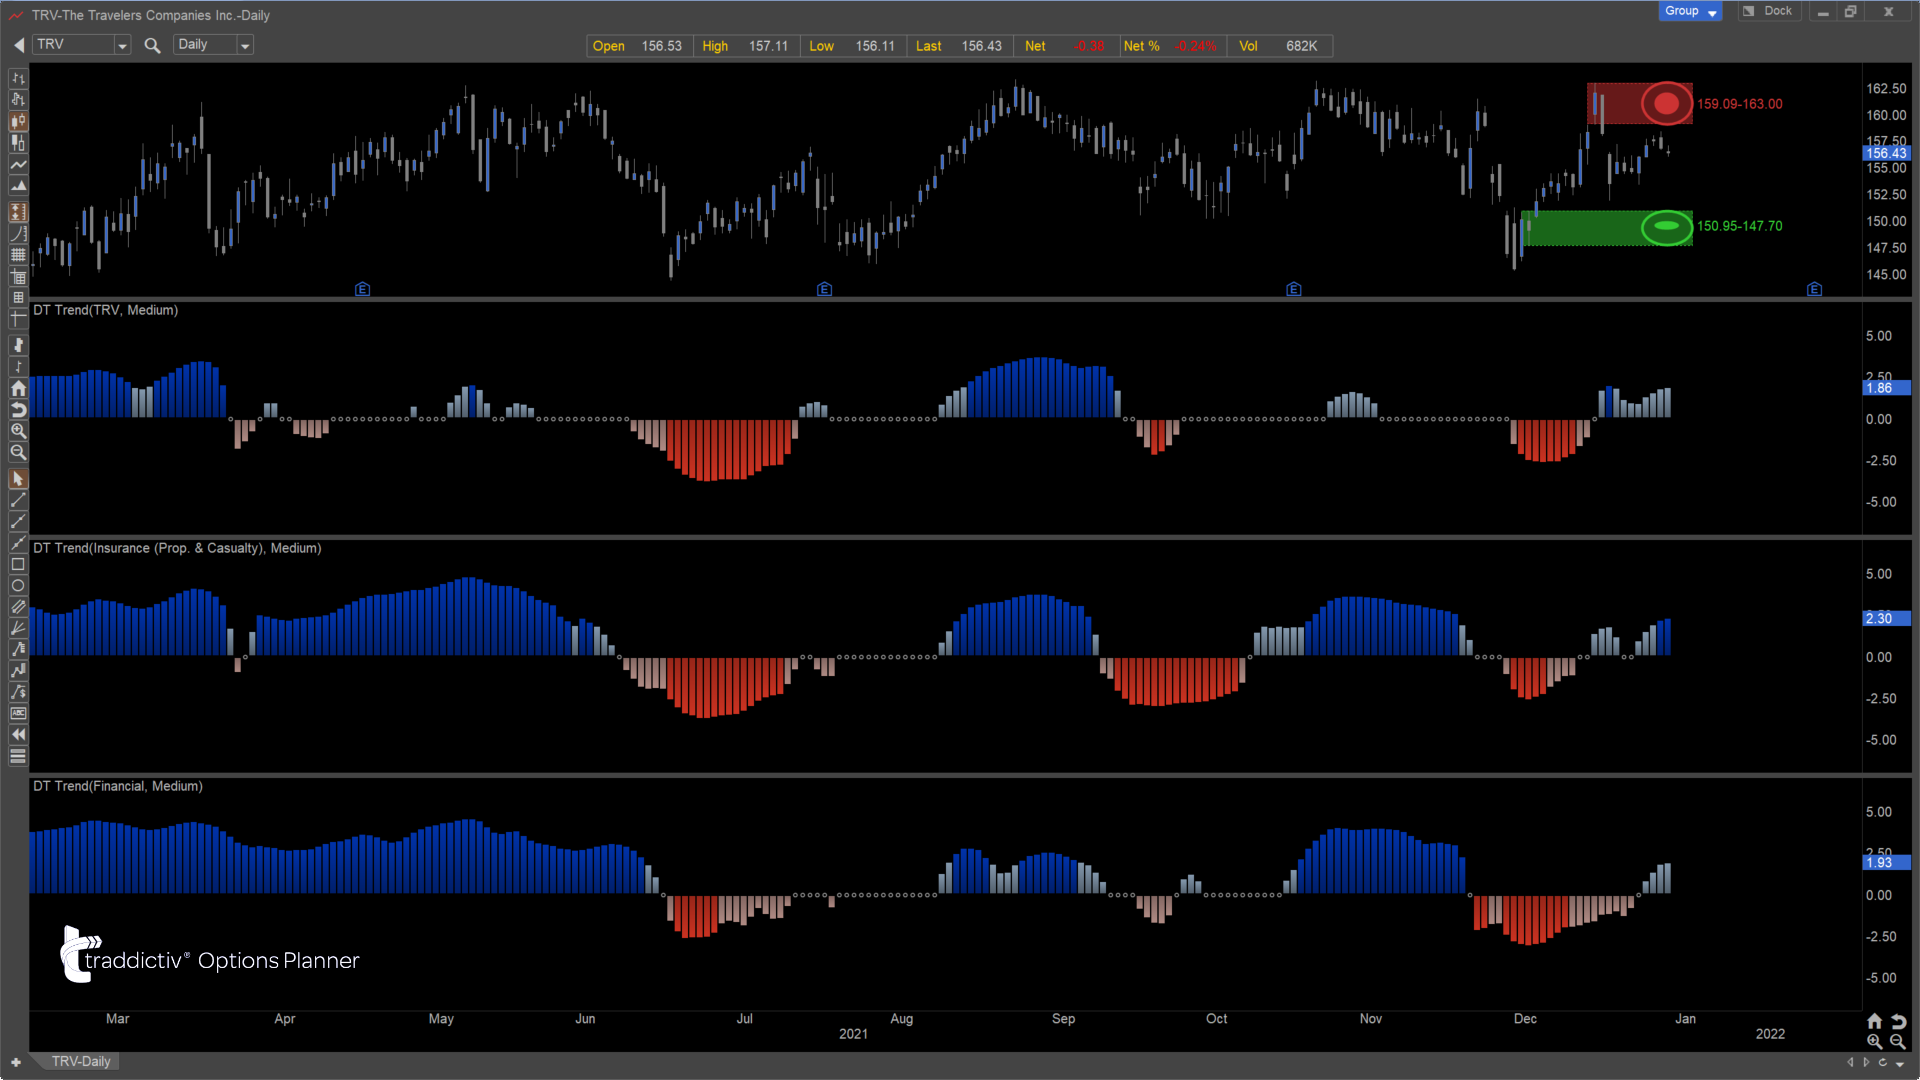
Task: Toggle the crosshair cursor icon
Action: [18, 319]
